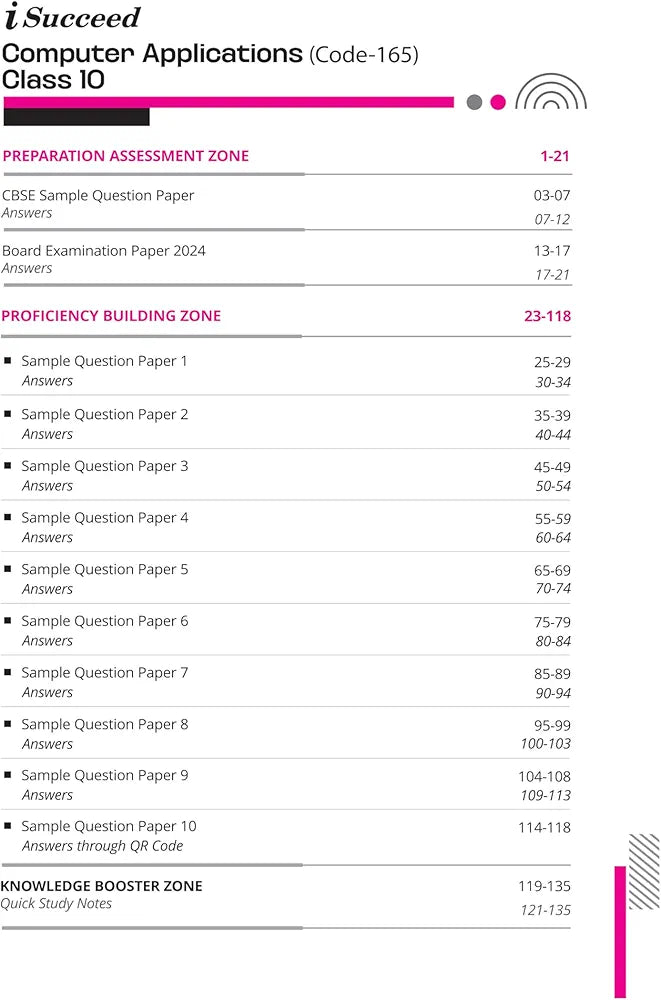This screenshot has width=661, height=1000.
Task: Select the bullet beside Sample Question Paper 1
Action: (x=8, y=361)
